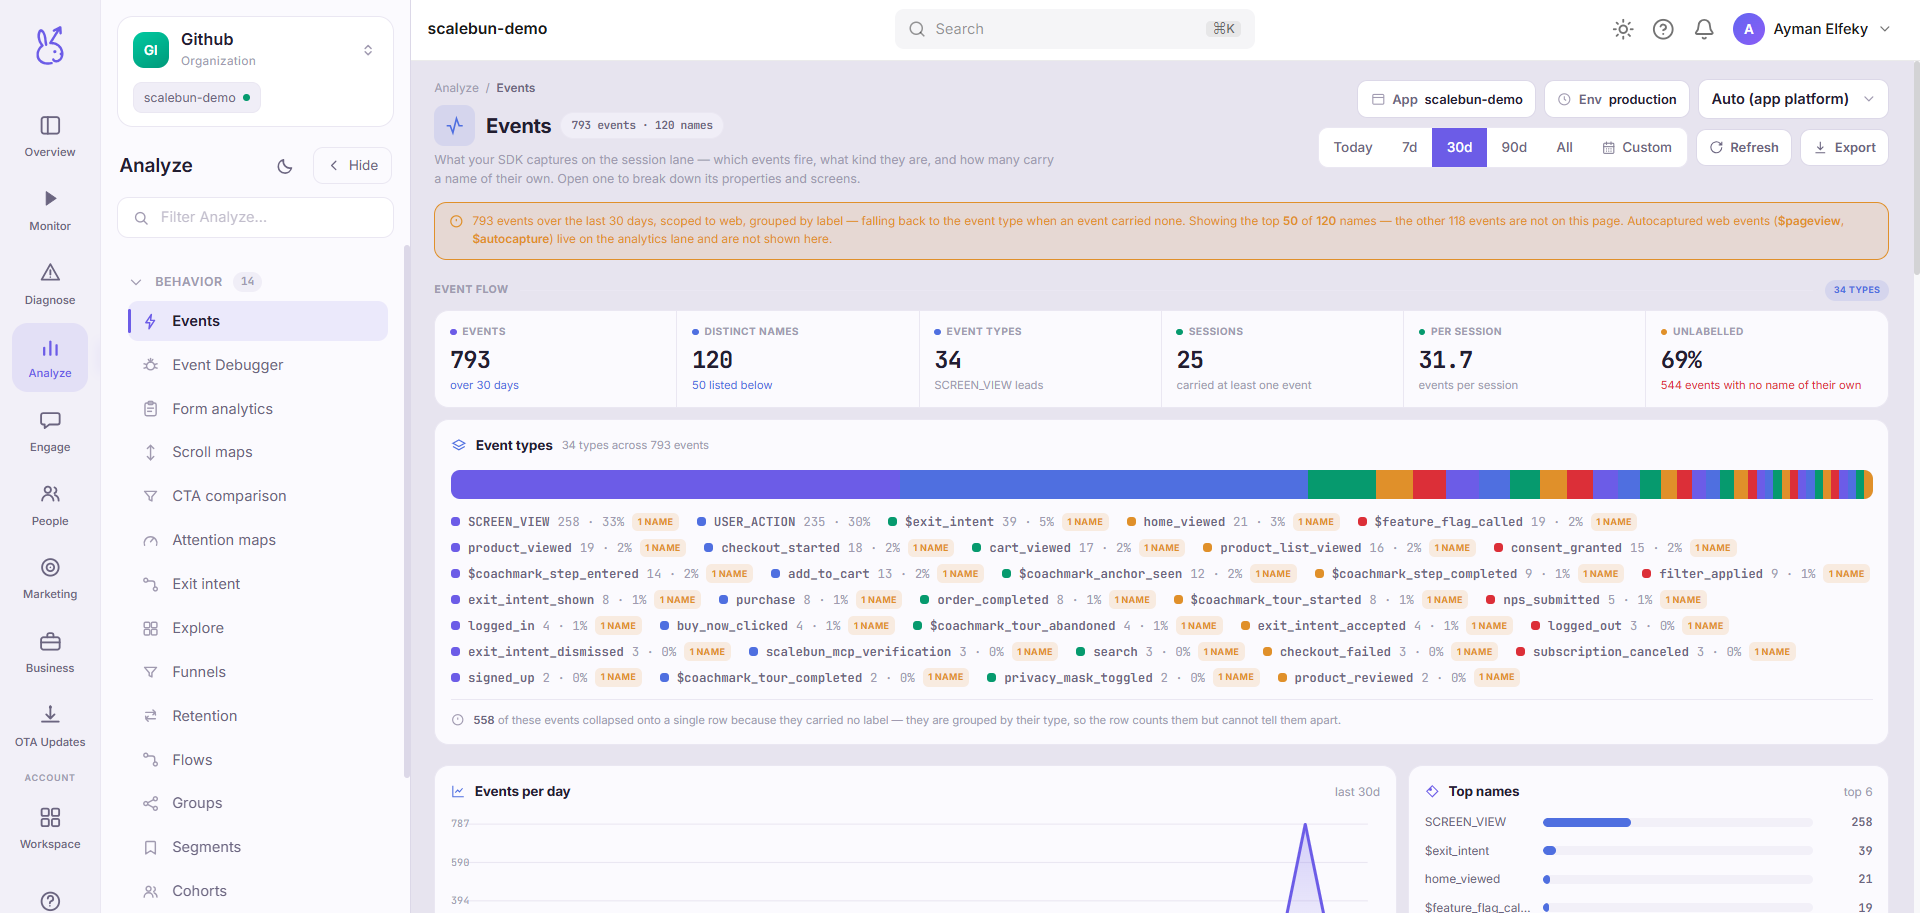Go to Funnels page

258,672
